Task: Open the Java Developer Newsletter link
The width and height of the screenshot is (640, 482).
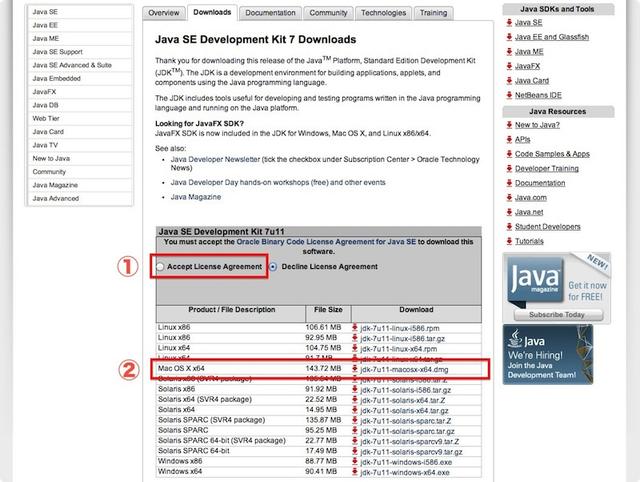Action: (x=215, y=160)
